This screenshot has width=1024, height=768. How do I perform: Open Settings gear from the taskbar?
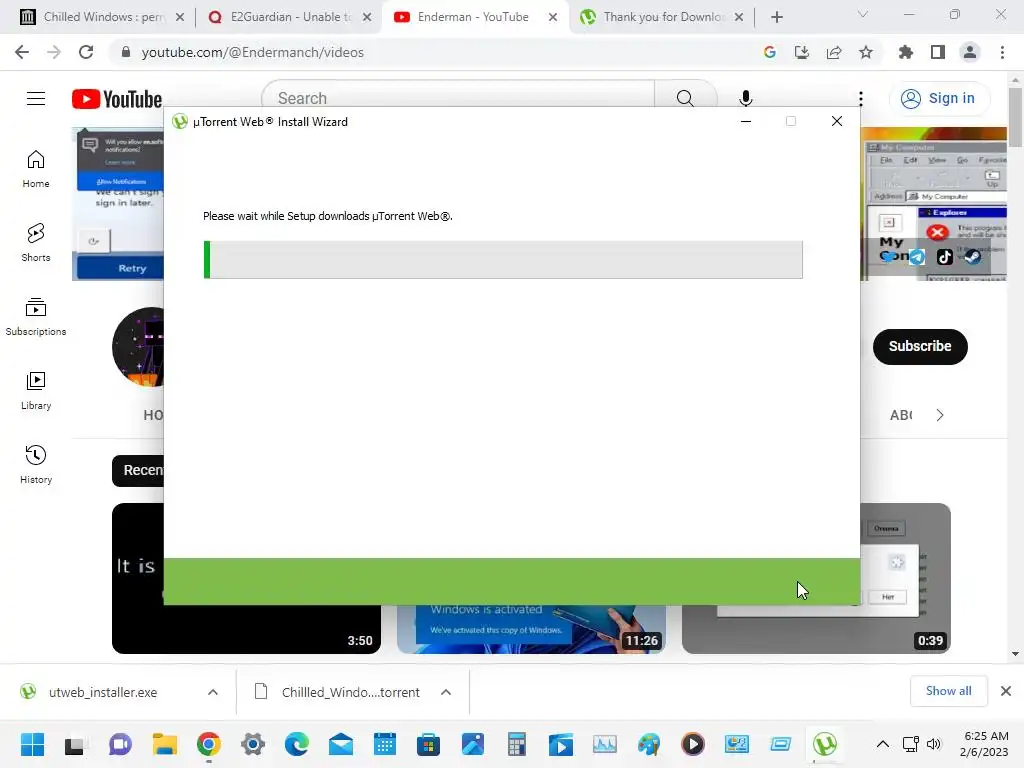point(253,744)
